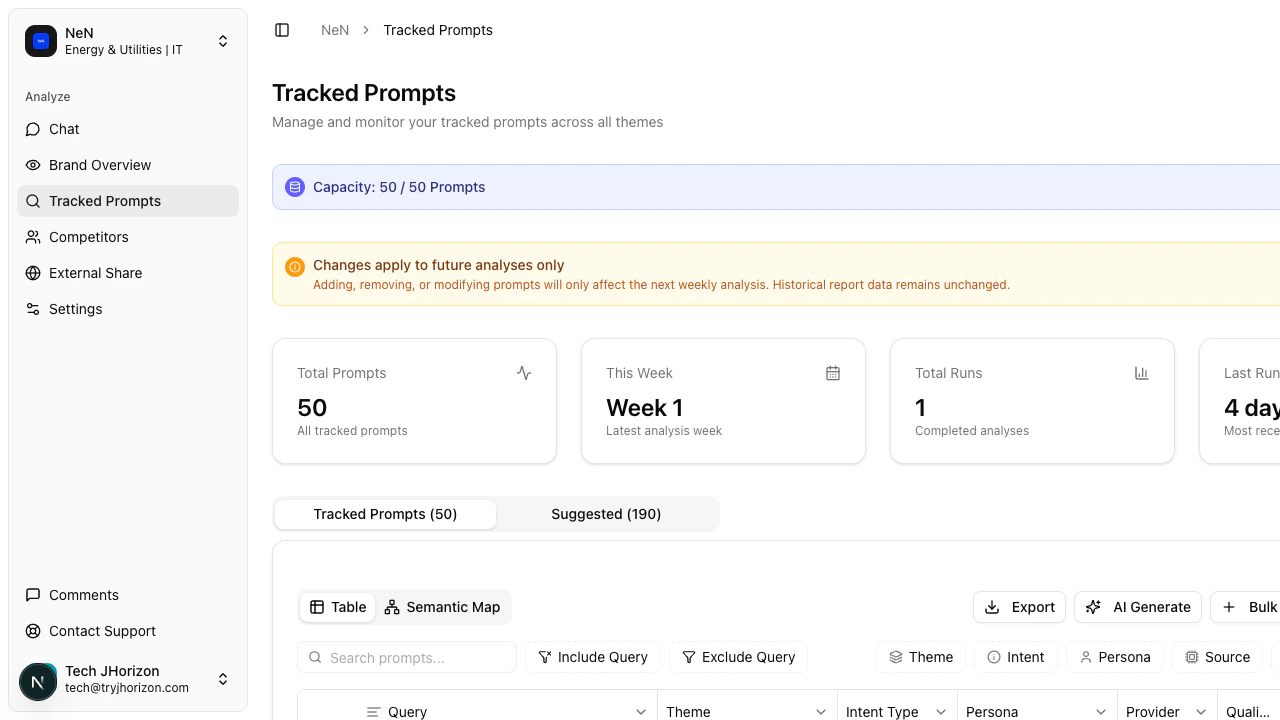Toggle the Exclude Query filter
Screen dimensions: 1280x720
click(739, 657)
